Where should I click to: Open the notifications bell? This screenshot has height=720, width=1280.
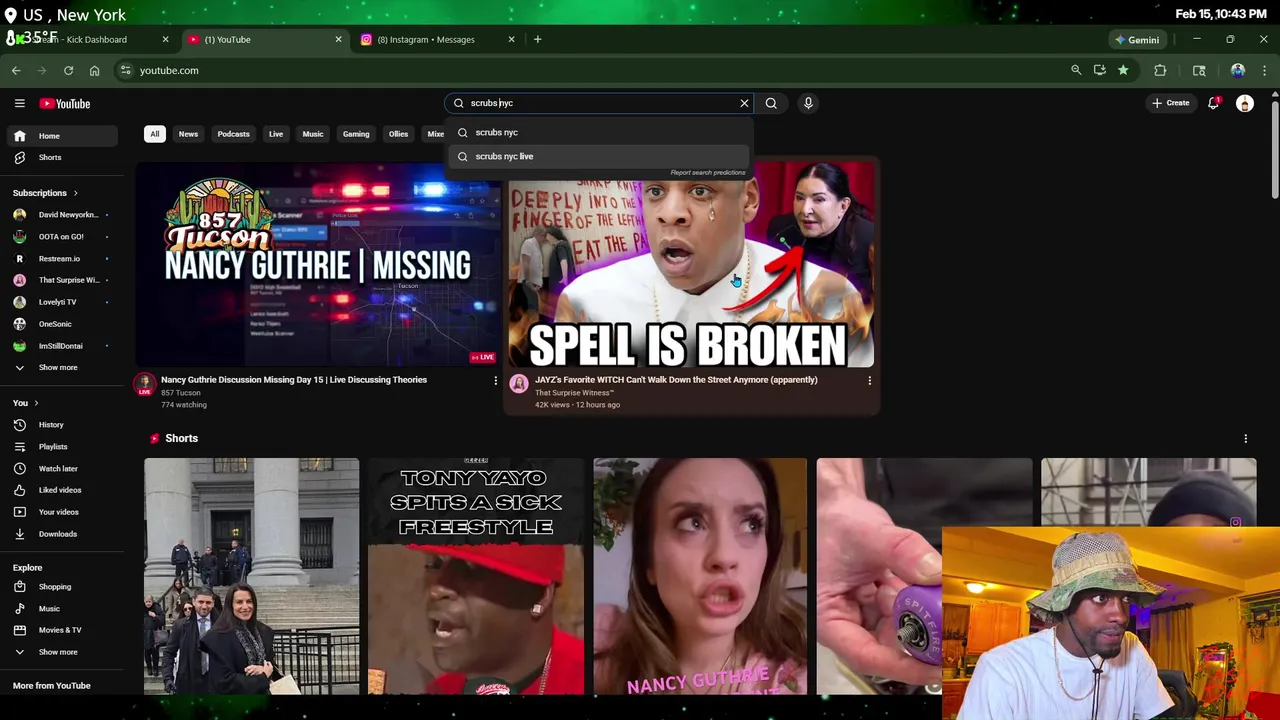click(1213, 103)
